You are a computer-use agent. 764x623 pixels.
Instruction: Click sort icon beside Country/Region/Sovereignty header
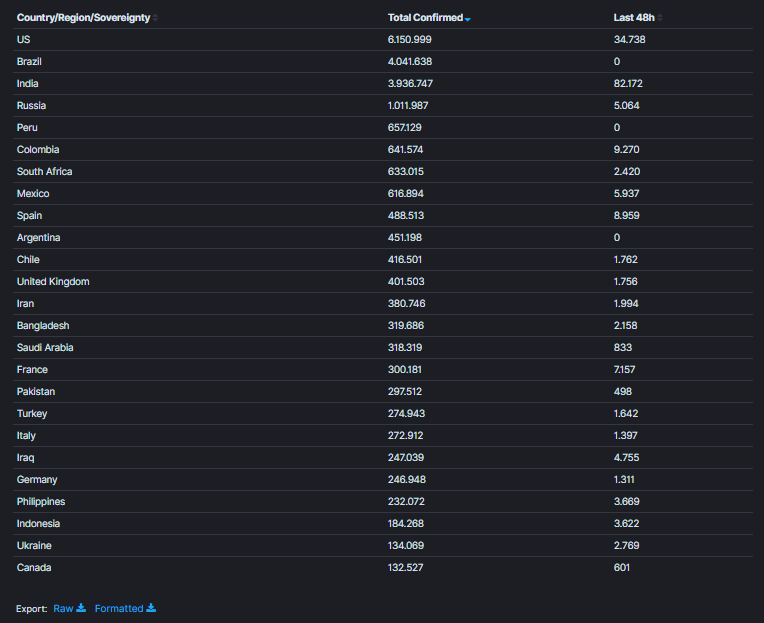pyautogui.click(x=155, y=18)
